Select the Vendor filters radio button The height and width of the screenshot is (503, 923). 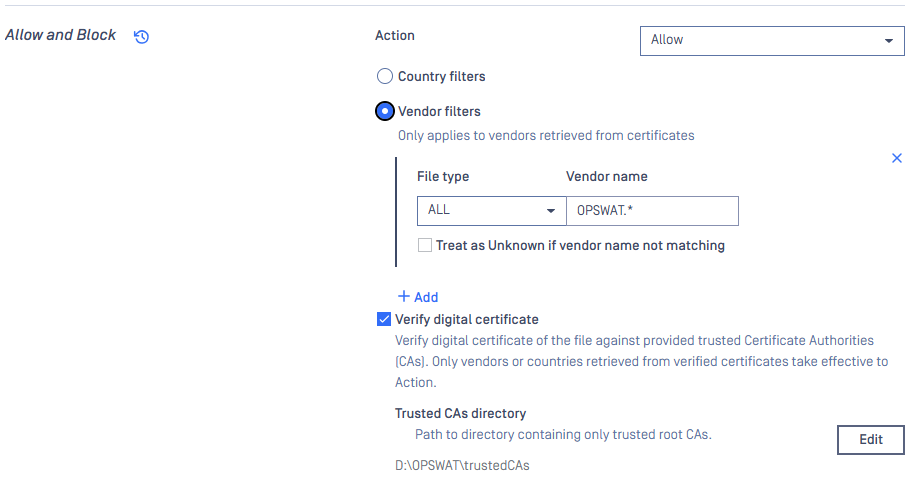pyautogui.click(x=384, y=111)
